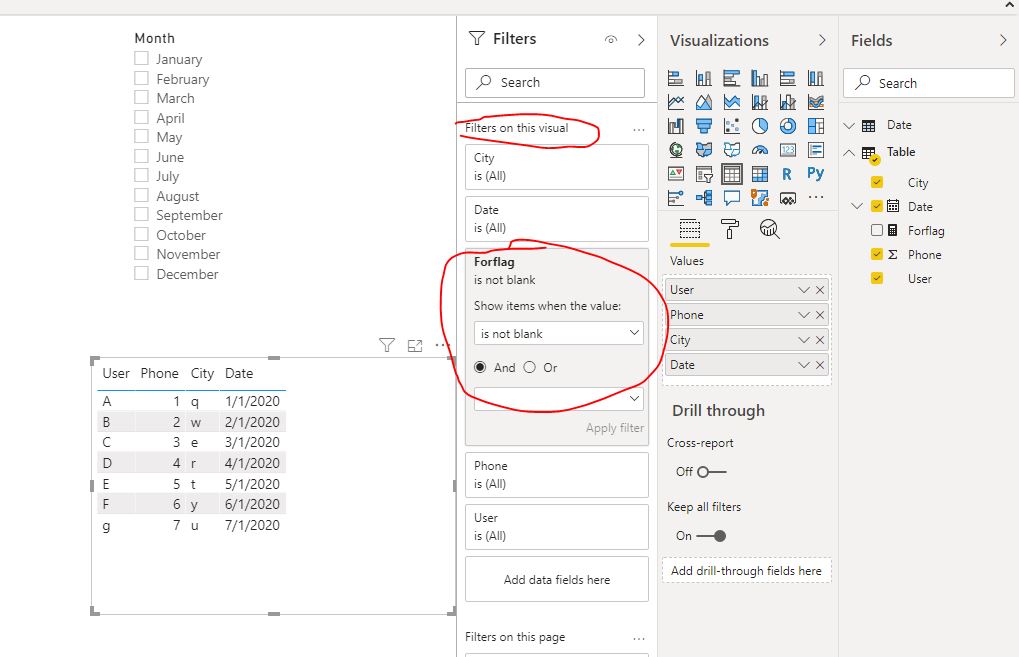
Task: Expand the Date hierarchy field chevron
Action: (857, 206)
